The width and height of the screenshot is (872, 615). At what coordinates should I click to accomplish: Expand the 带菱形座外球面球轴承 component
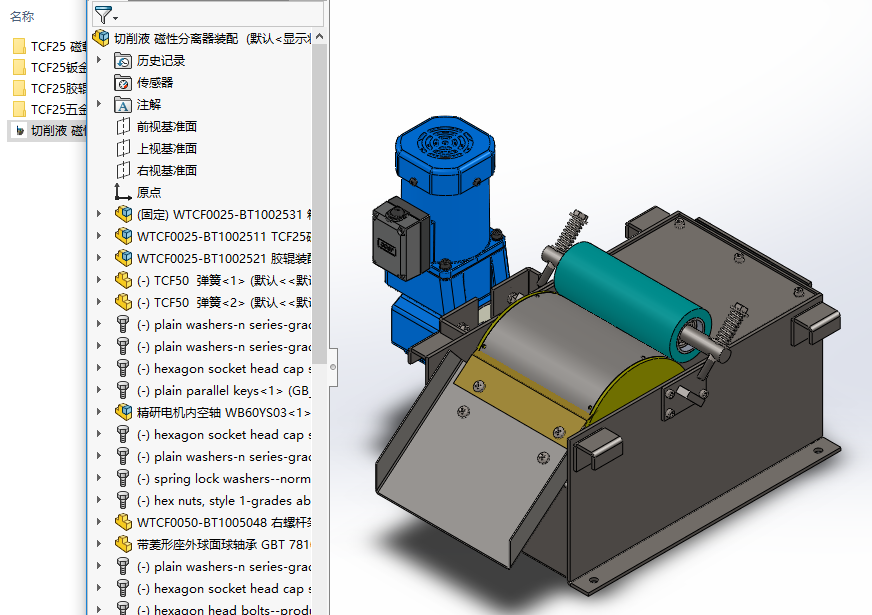[99, 544]
